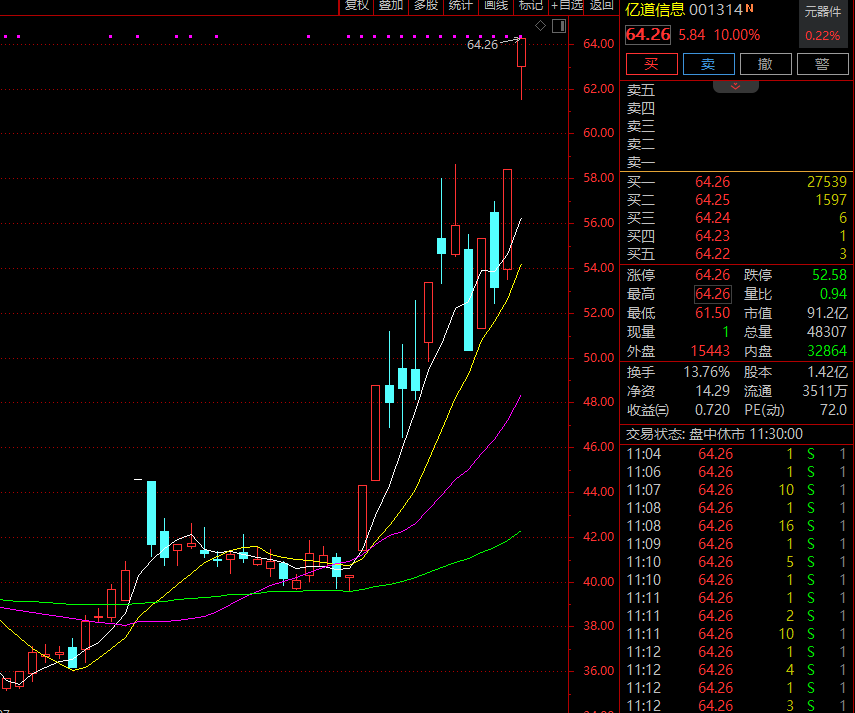Click the blue 卖 sell button

coord(708,64)
